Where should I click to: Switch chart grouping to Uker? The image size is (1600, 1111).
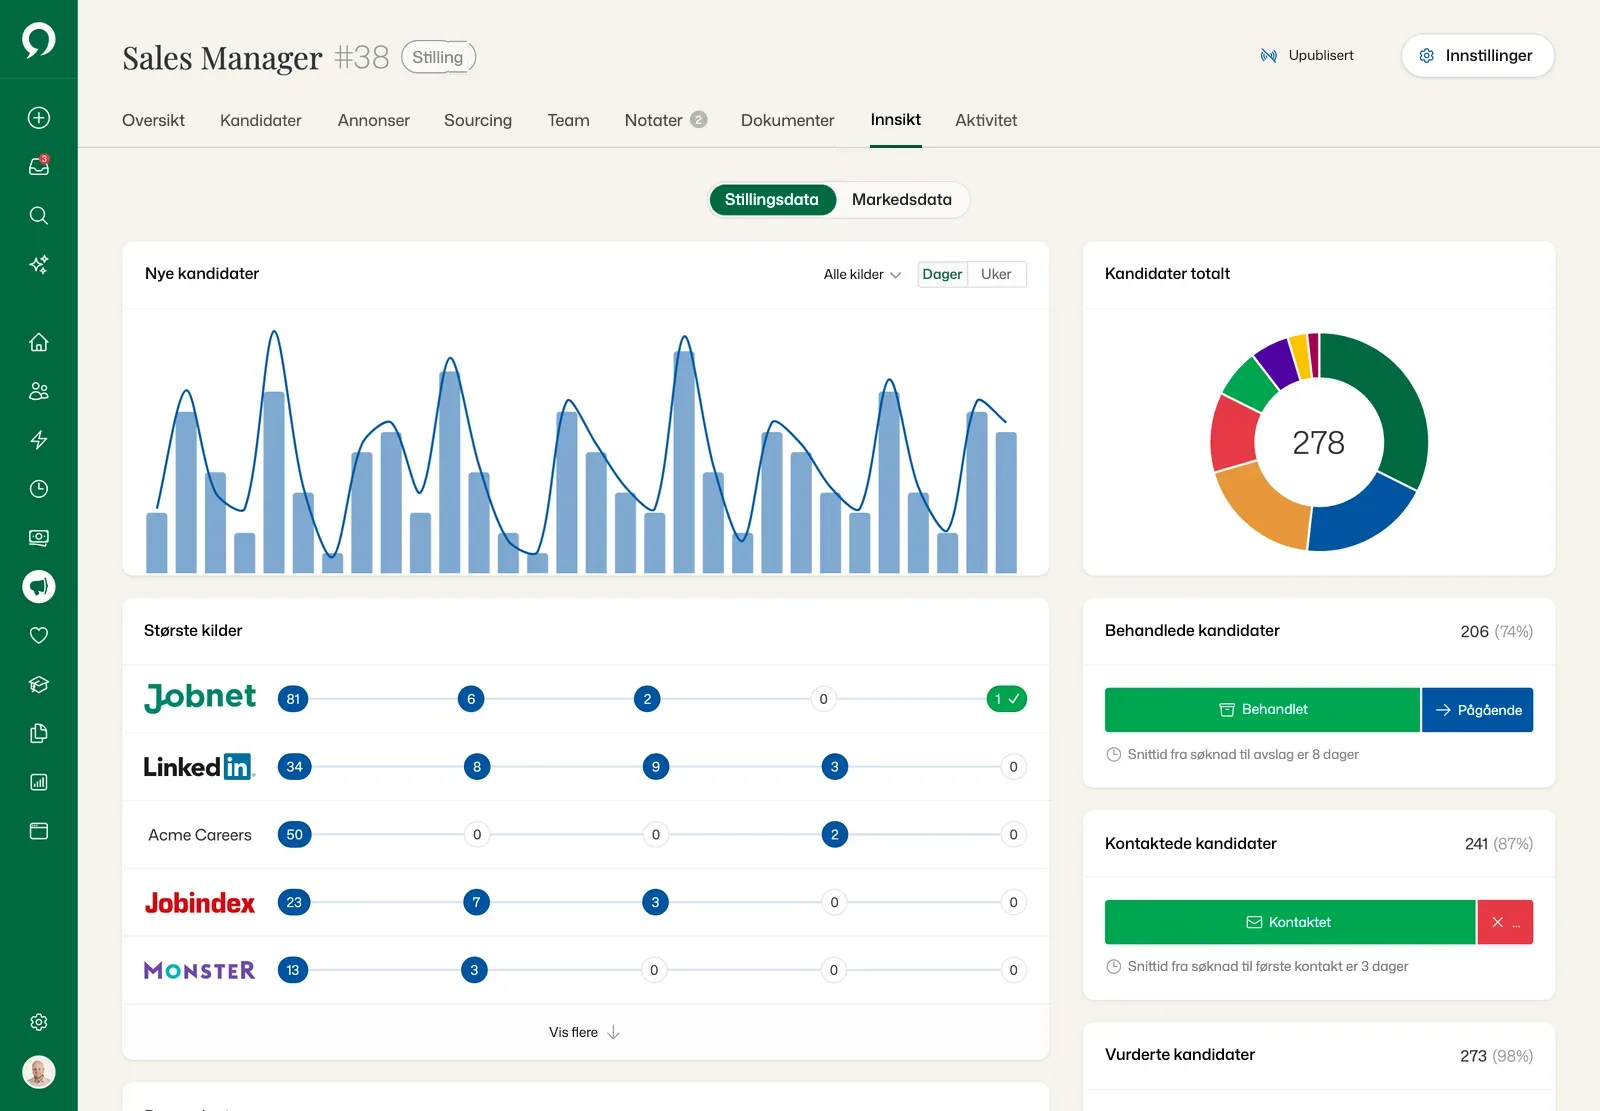(996, 274)
